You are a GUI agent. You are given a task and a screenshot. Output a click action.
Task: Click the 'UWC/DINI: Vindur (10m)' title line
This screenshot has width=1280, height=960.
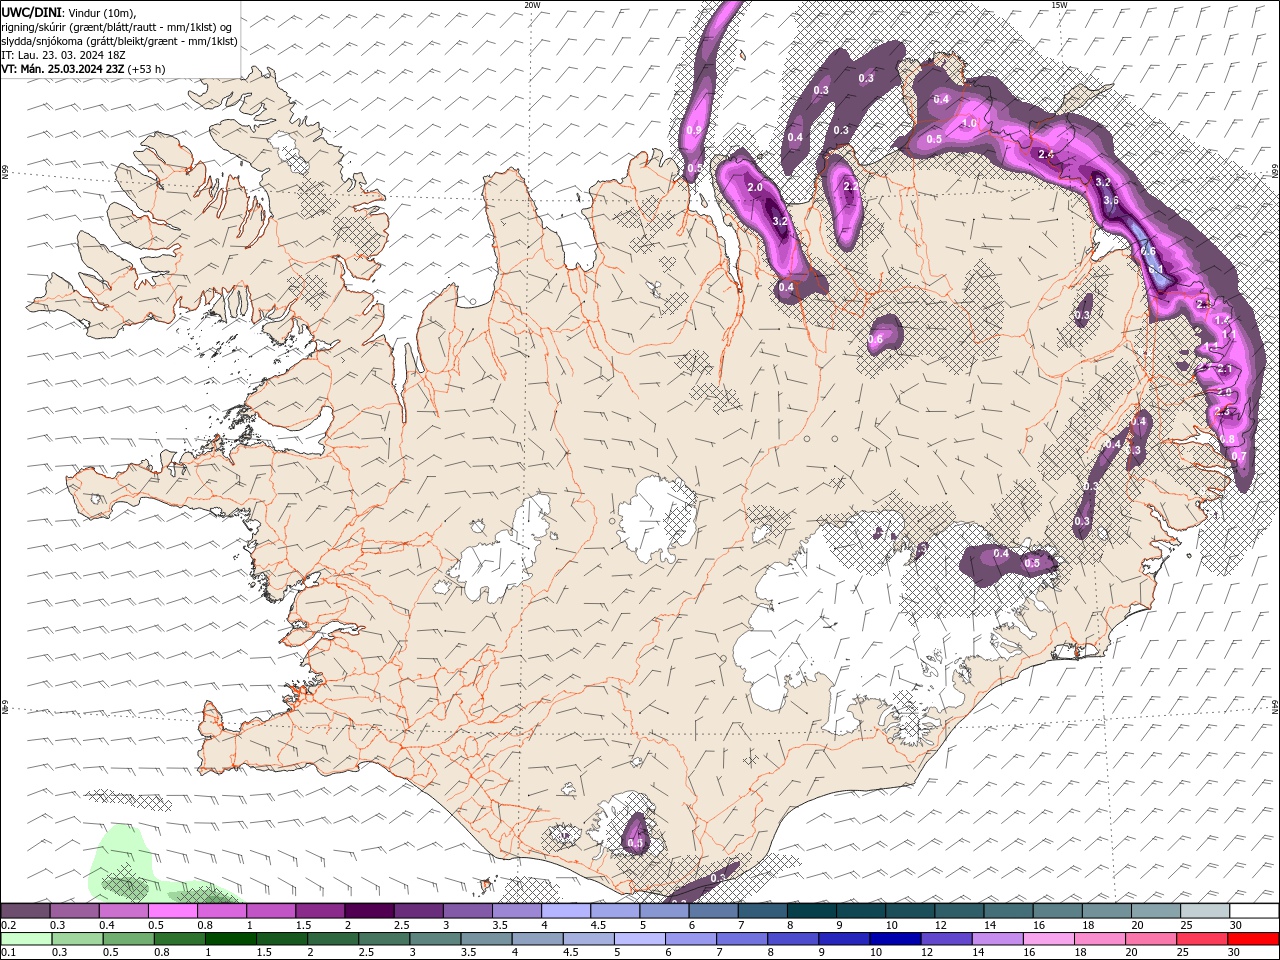(69, 12)
